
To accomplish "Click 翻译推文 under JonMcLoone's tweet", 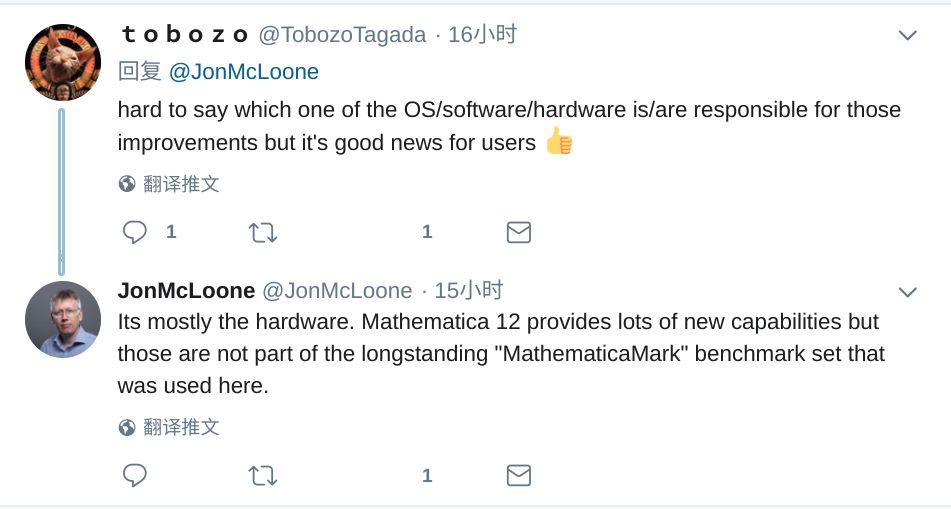I will [x=181, y=428].
